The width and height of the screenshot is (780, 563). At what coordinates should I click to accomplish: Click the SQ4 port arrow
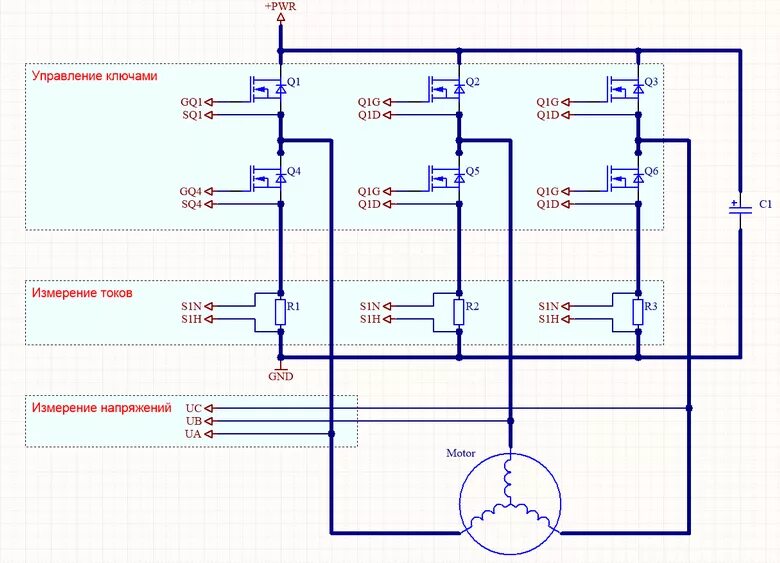pyautogui.click(x=209, y=204)
